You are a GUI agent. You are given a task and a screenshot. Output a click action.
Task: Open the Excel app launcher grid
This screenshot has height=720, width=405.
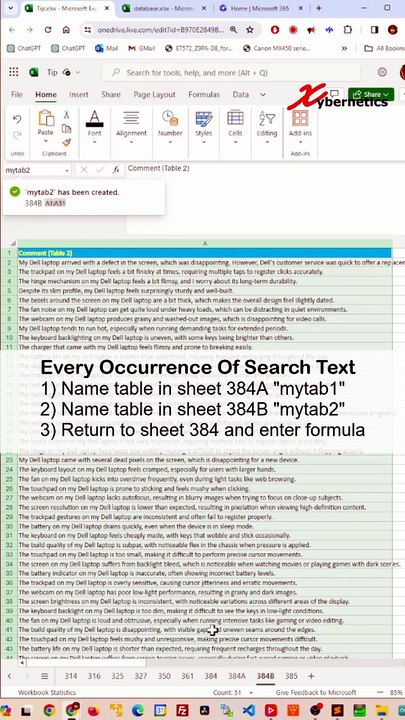14,72
